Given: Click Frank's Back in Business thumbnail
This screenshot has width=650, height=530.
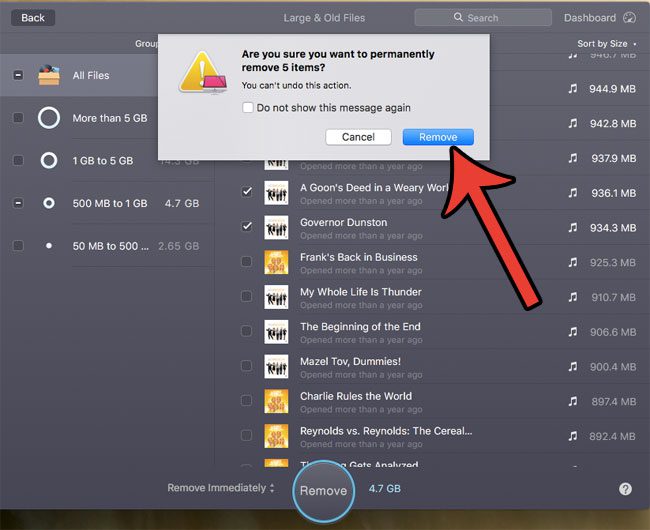Looking at the screenshot, I should point(276,262).
